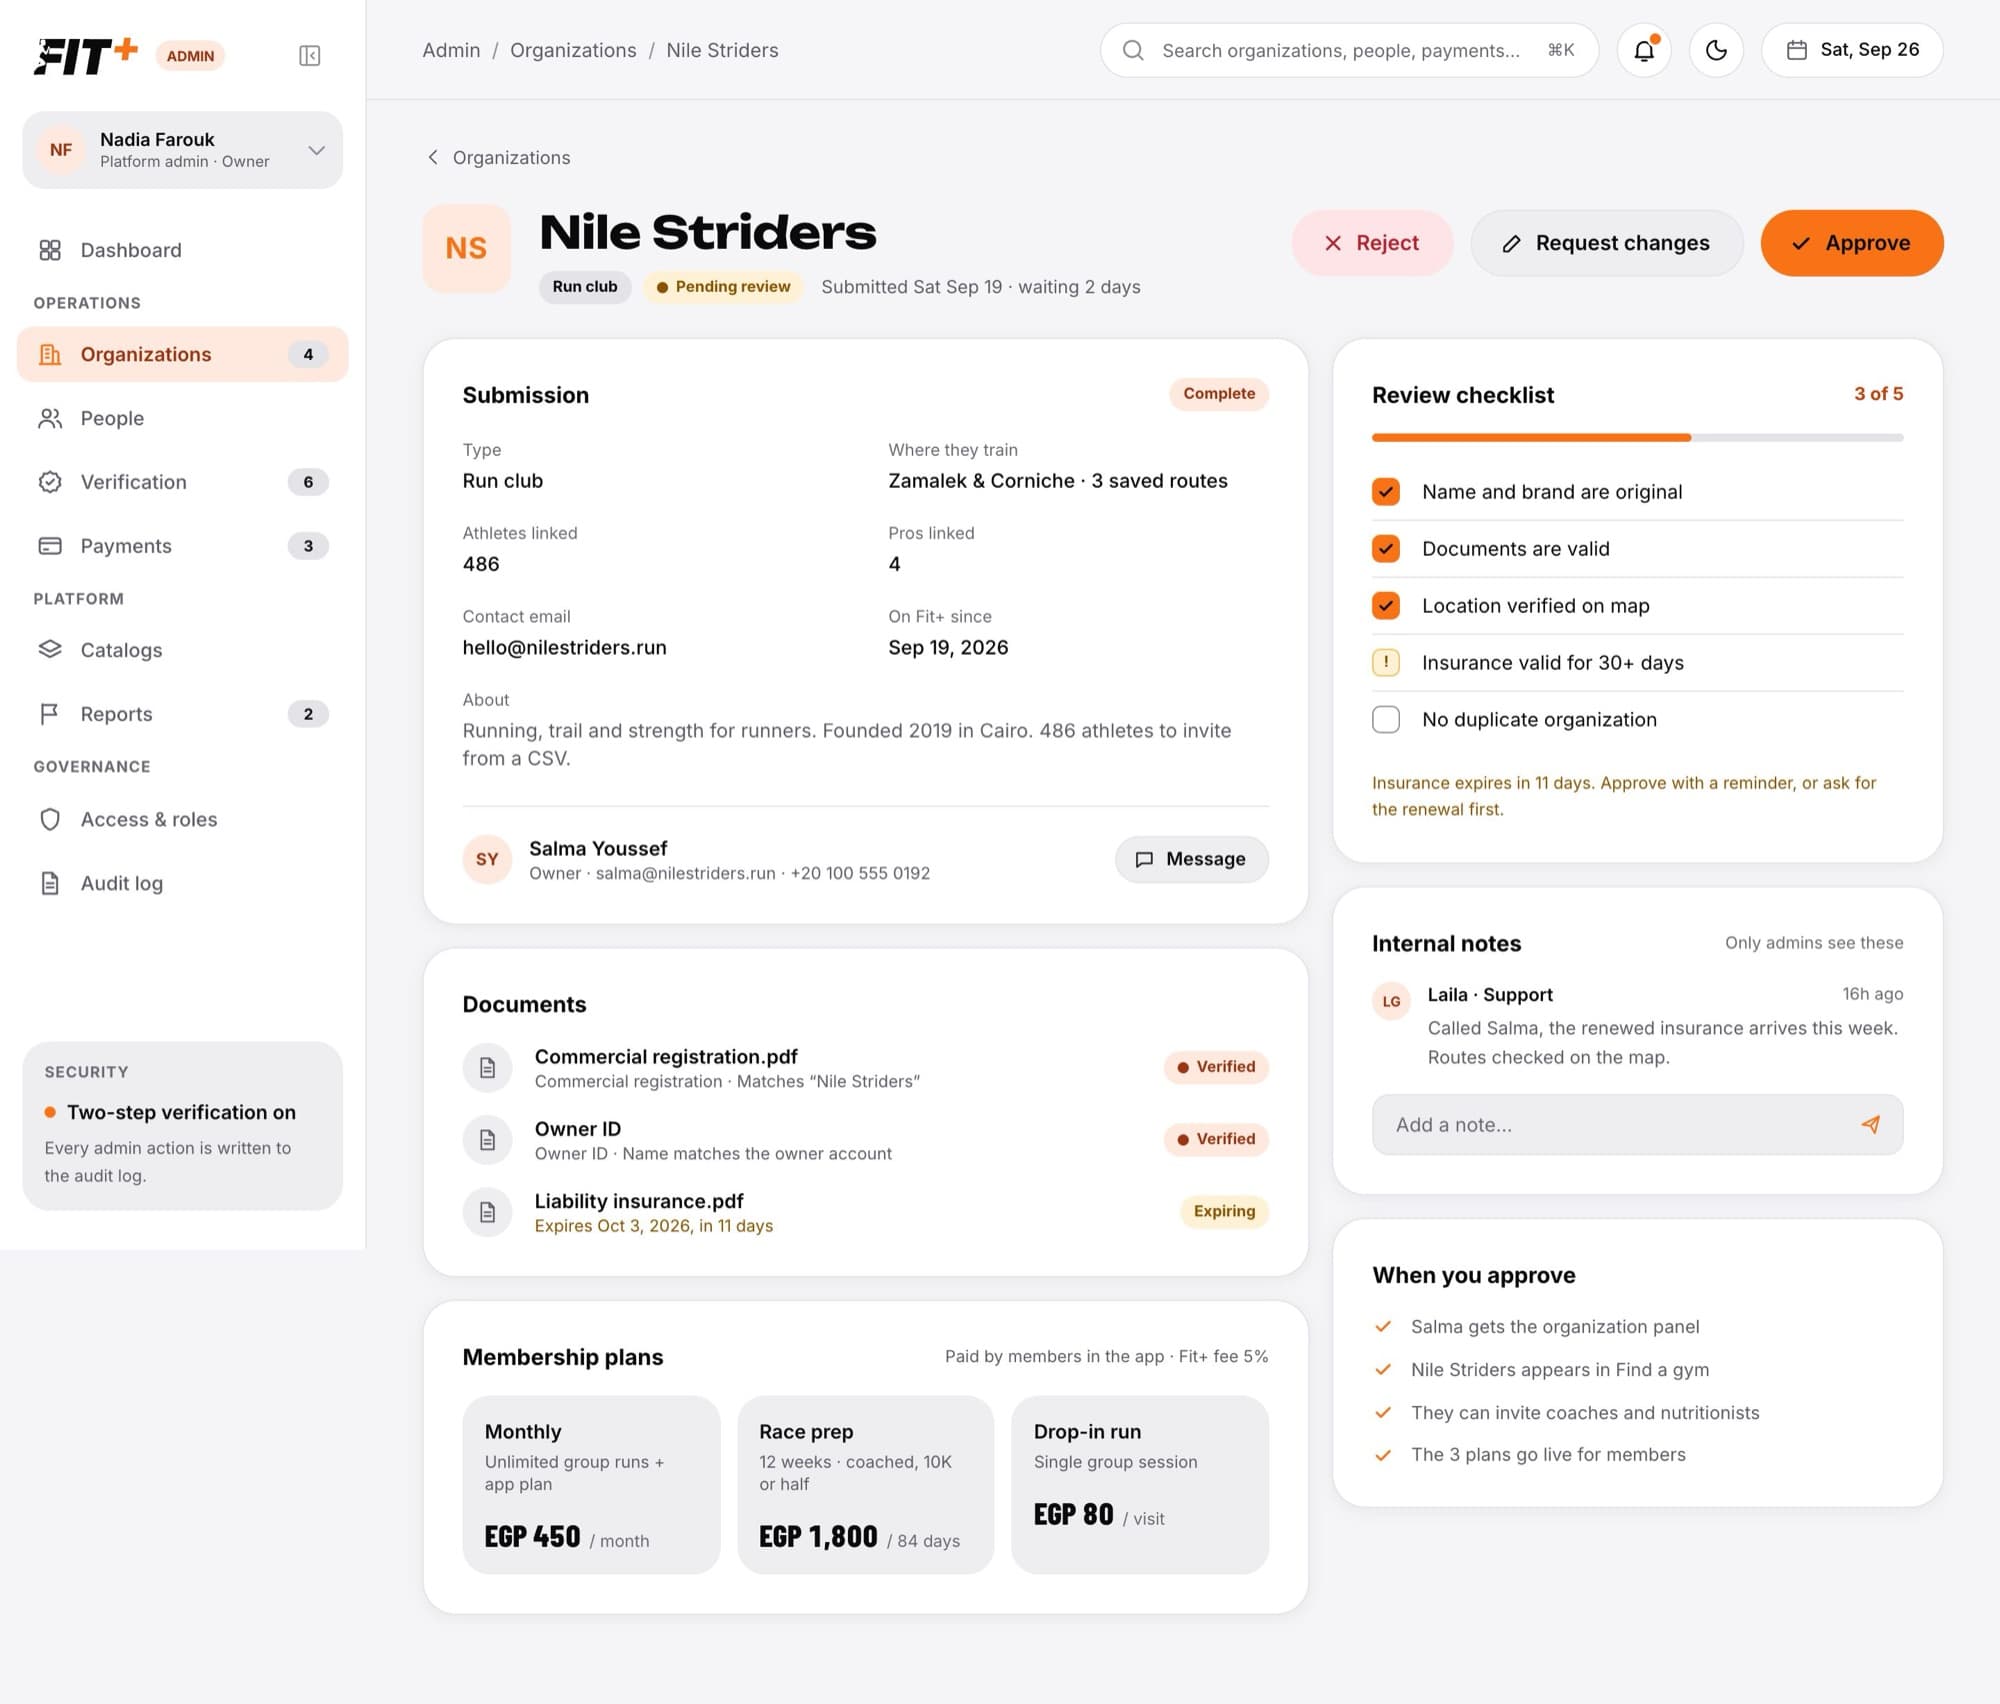Click the search organizations input field
Image resolution: width=2000 pixels, height=1704 pixels.
point(1349,50)
